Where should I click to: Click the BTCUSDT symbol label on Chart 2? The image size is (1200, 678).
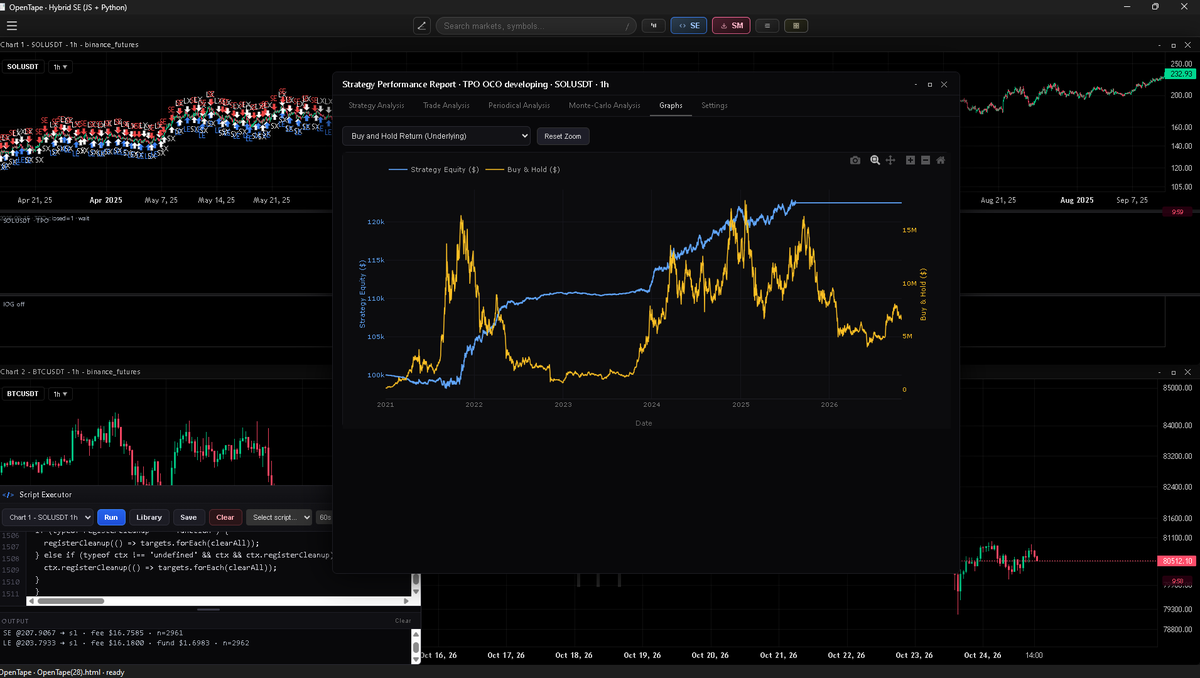(x=23, y=394)
